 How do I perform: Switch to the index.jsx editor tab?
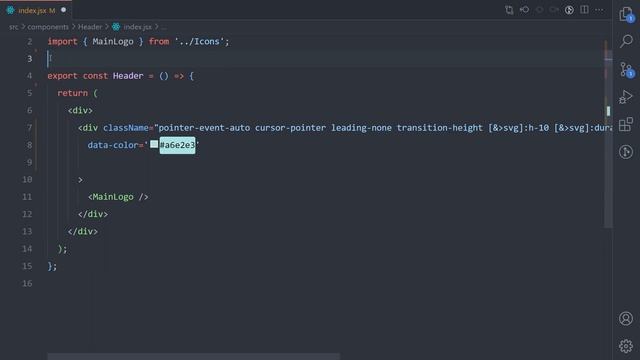pyautogui.click(x=36, y=11)
